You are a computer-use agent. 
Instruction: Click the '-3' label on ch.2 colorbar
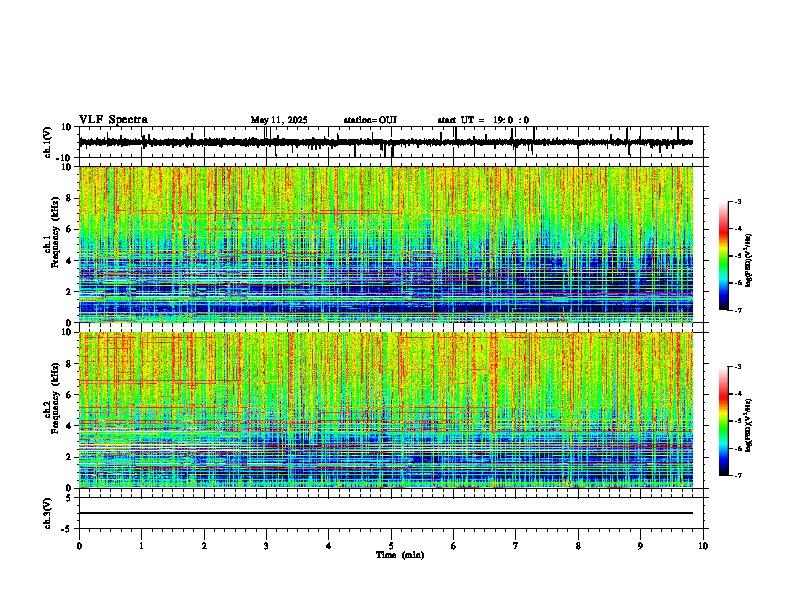pos(738,367)
